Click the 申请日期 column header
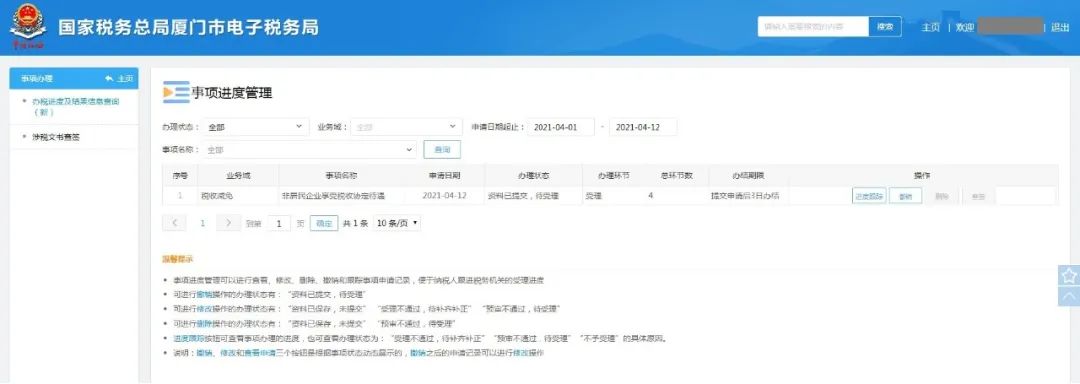Viewport: 1080px width, 384px height. pyautogui.click(x=444, y=175)
